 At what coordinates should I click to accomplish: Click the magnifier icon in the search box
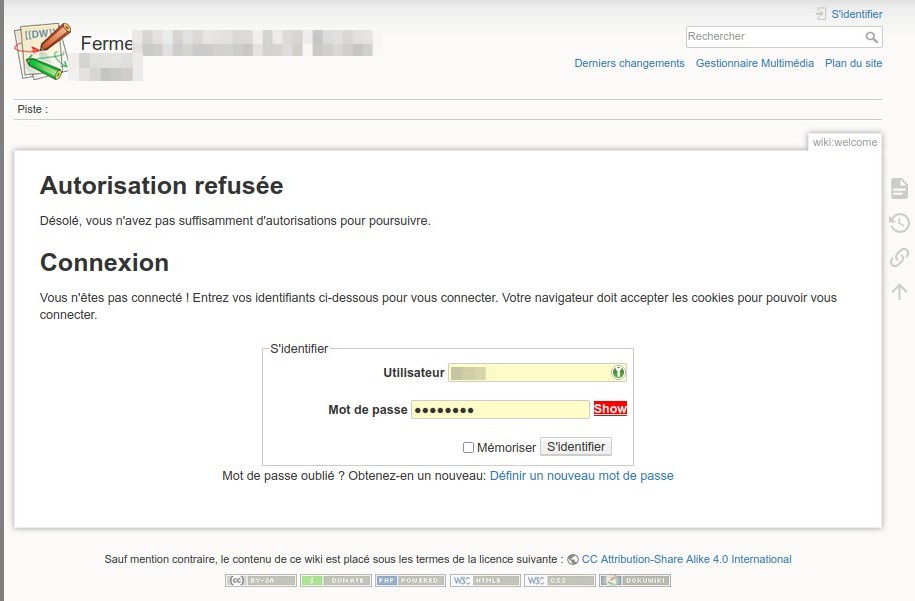click(872, 37)
